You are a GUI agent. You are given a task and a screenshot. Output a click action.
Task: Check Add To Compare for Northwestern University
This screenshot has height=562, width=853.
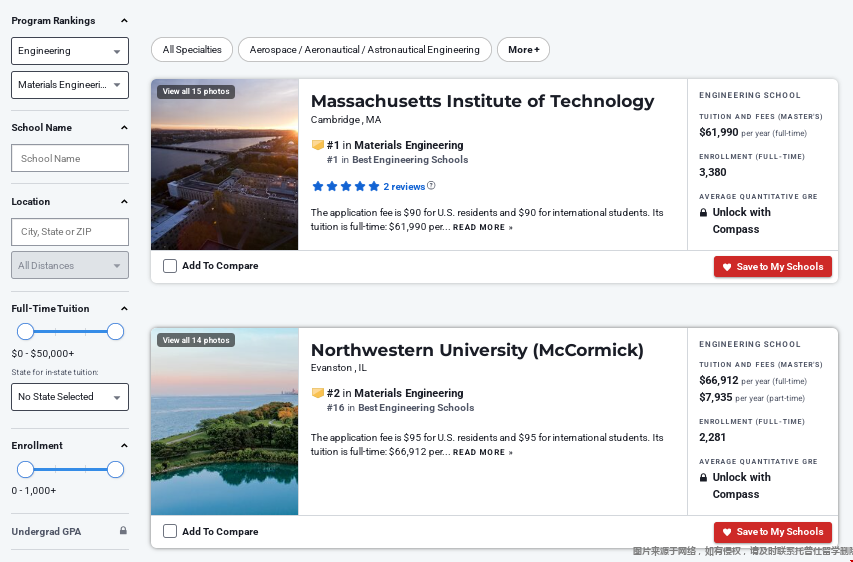tap(170, 532)
